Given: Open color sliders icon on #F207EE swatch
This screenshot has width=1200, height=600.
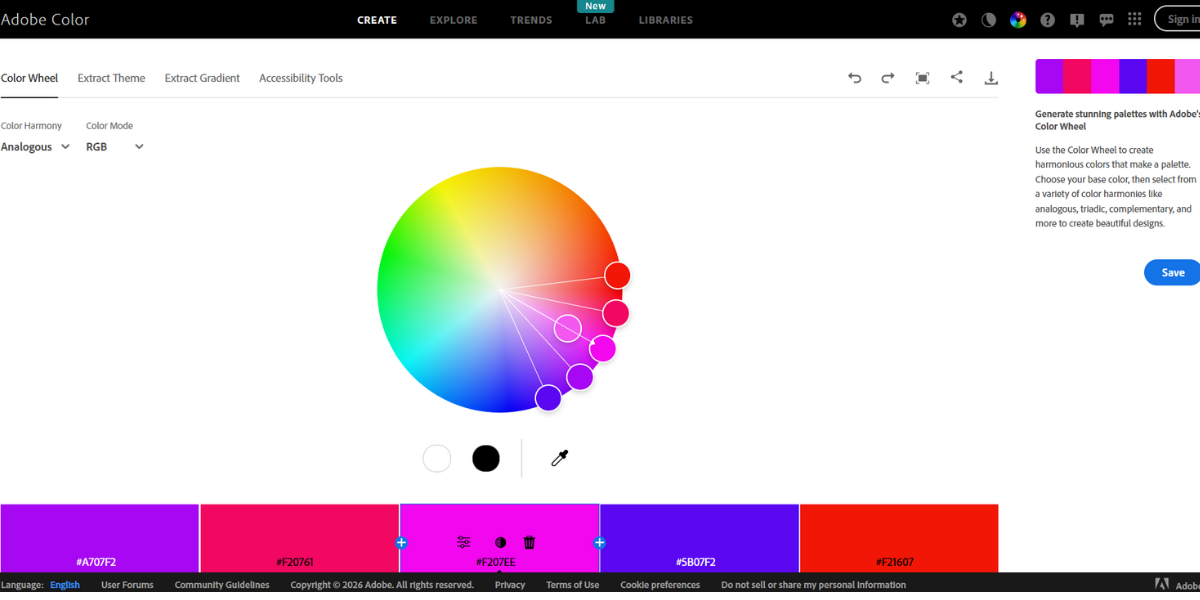Looking at the screenshot, I should [464, 542].
